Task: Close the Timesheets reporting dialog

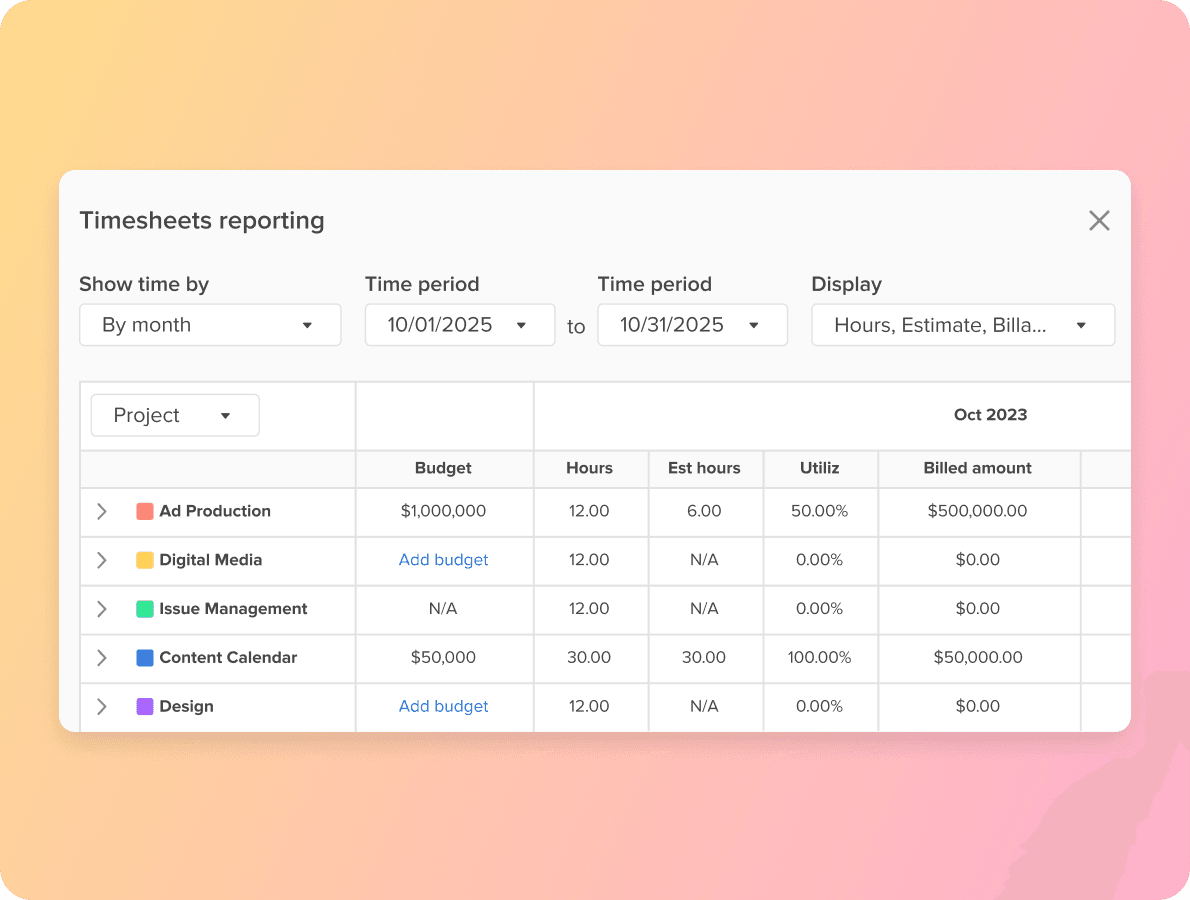Action: pyautogui.click(x=1099, y=221)
